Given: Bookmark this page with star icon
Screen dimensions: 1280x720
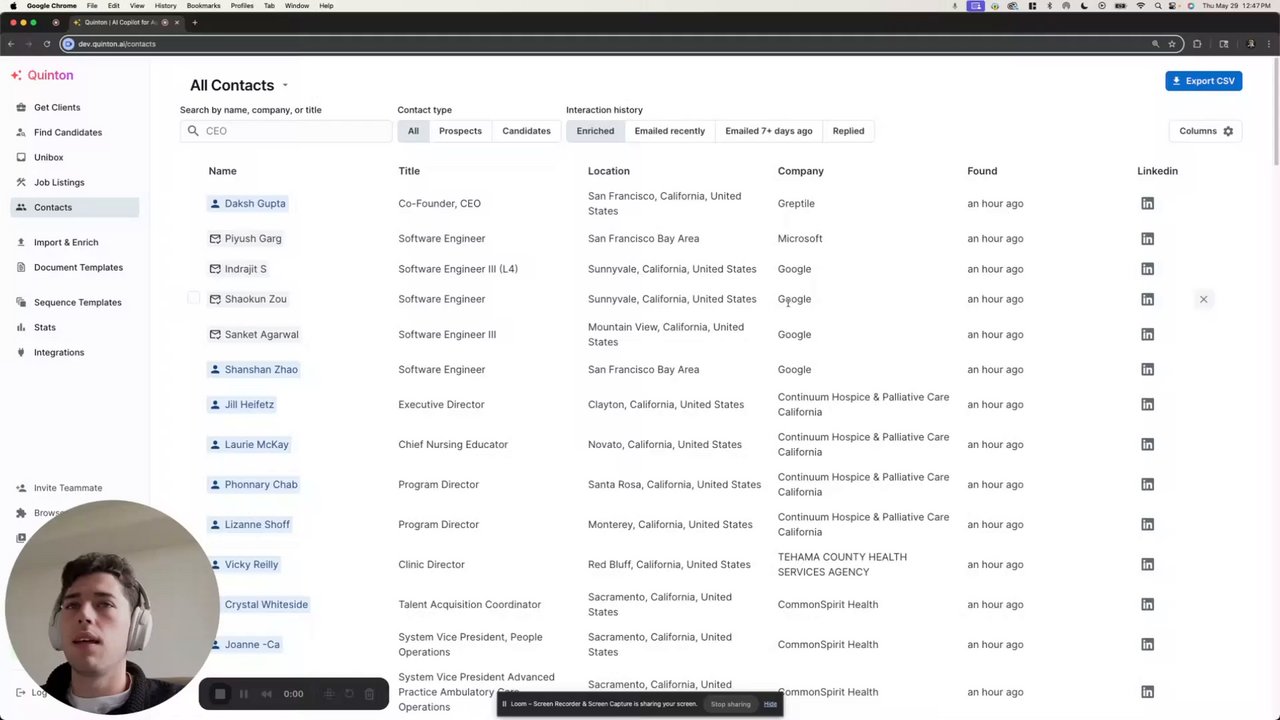Looking at the screenshot, I should click(x=1172, y=44).
